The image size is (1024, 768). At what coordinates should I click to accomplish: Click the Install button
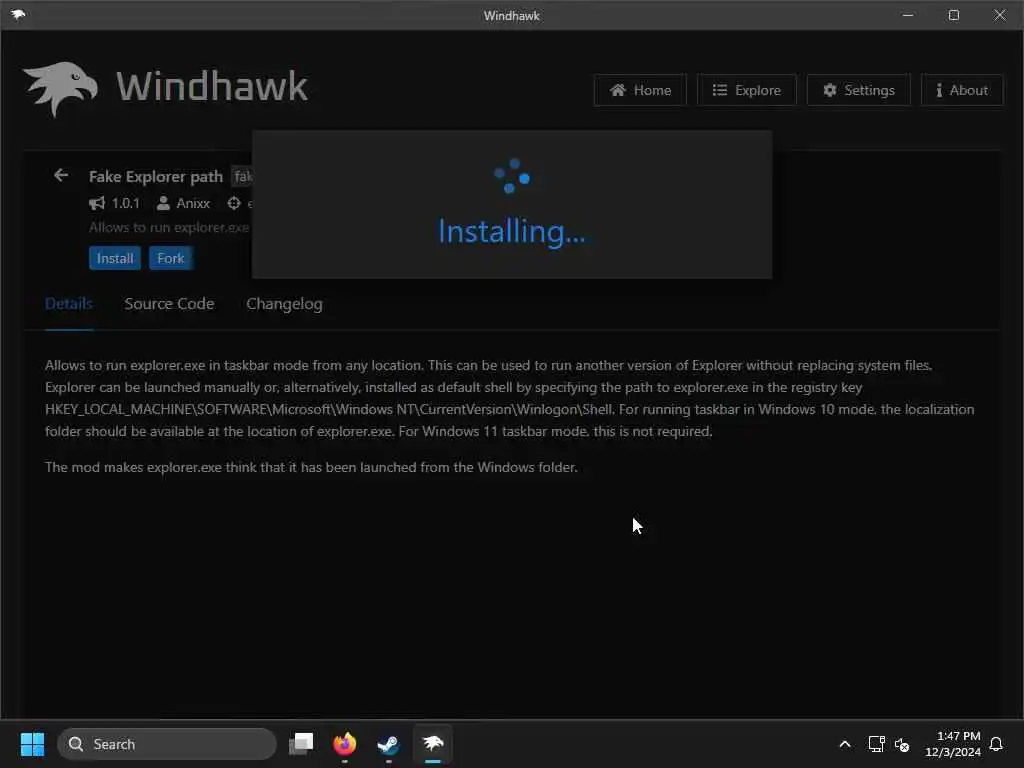pyautogui.click(x=115, y=258)
